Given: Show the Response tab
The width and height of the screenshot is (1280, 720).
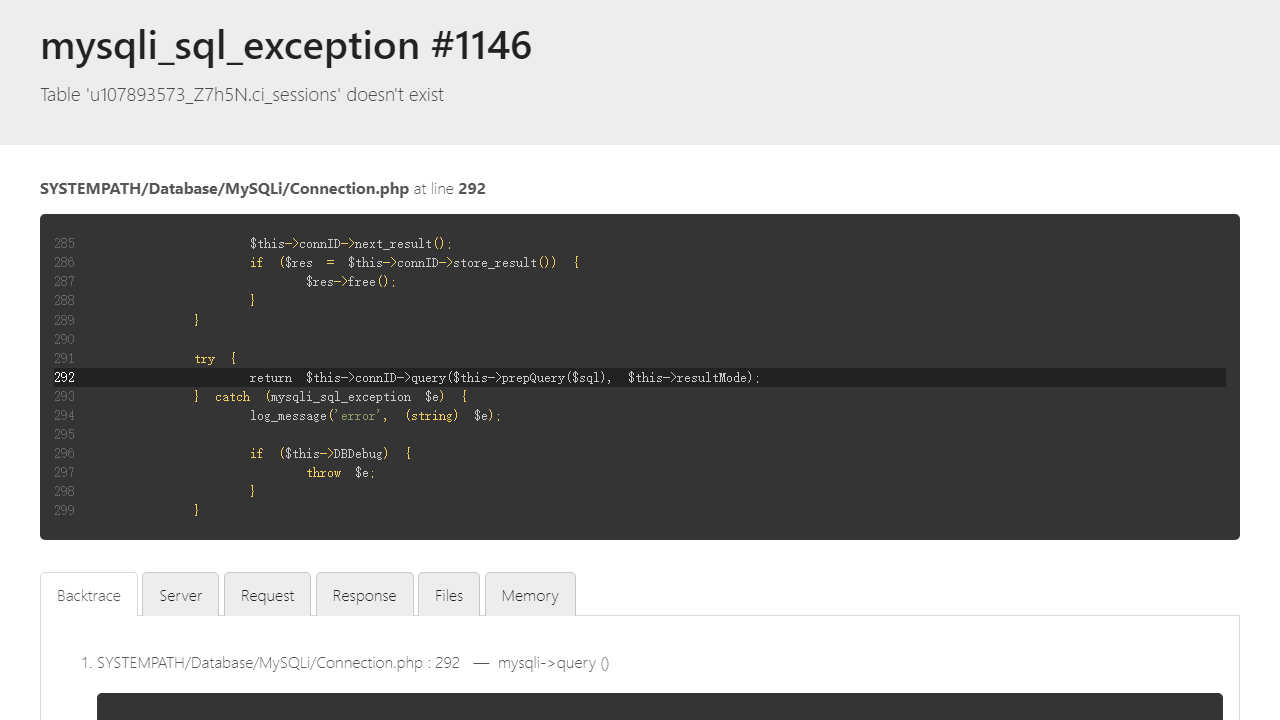Looking at the screenshot, I should [x=364, y=595].
